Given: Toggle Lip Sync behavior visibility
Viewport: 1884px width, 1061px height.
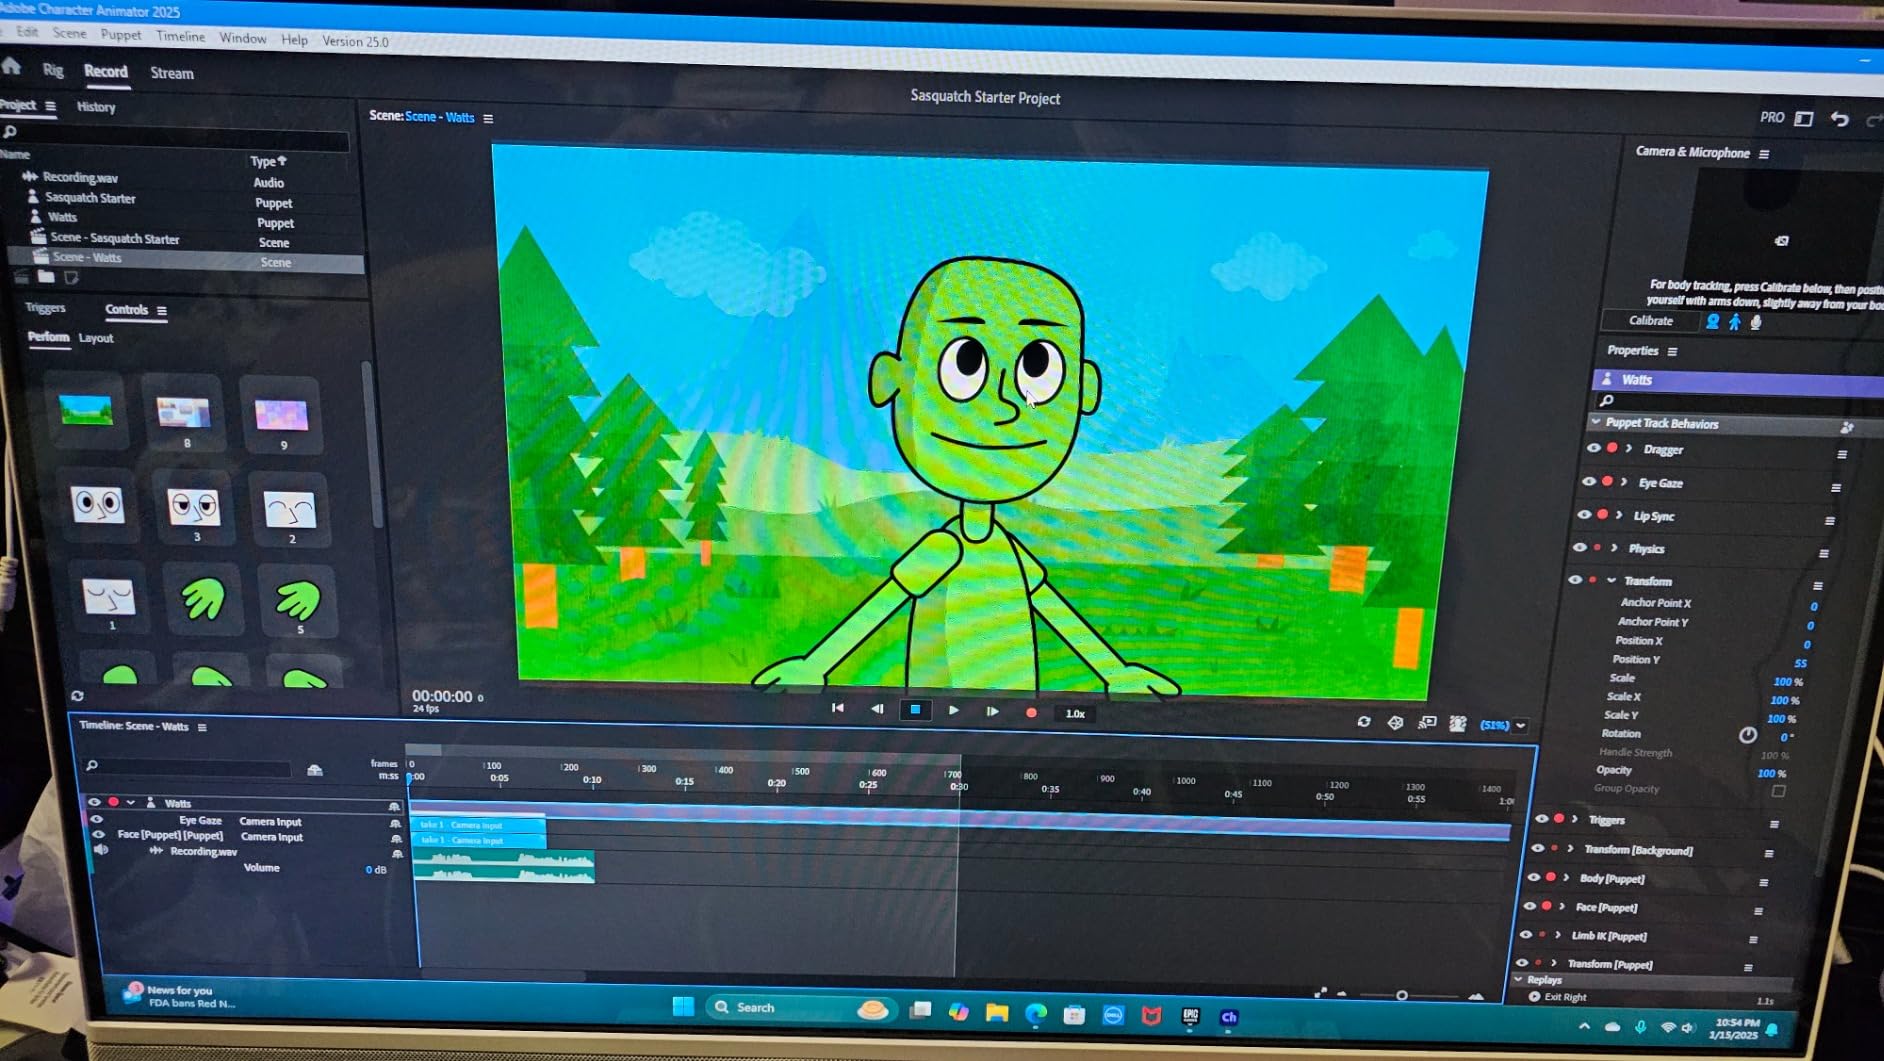Looking at the screenshot, I should click(1584, 515).
